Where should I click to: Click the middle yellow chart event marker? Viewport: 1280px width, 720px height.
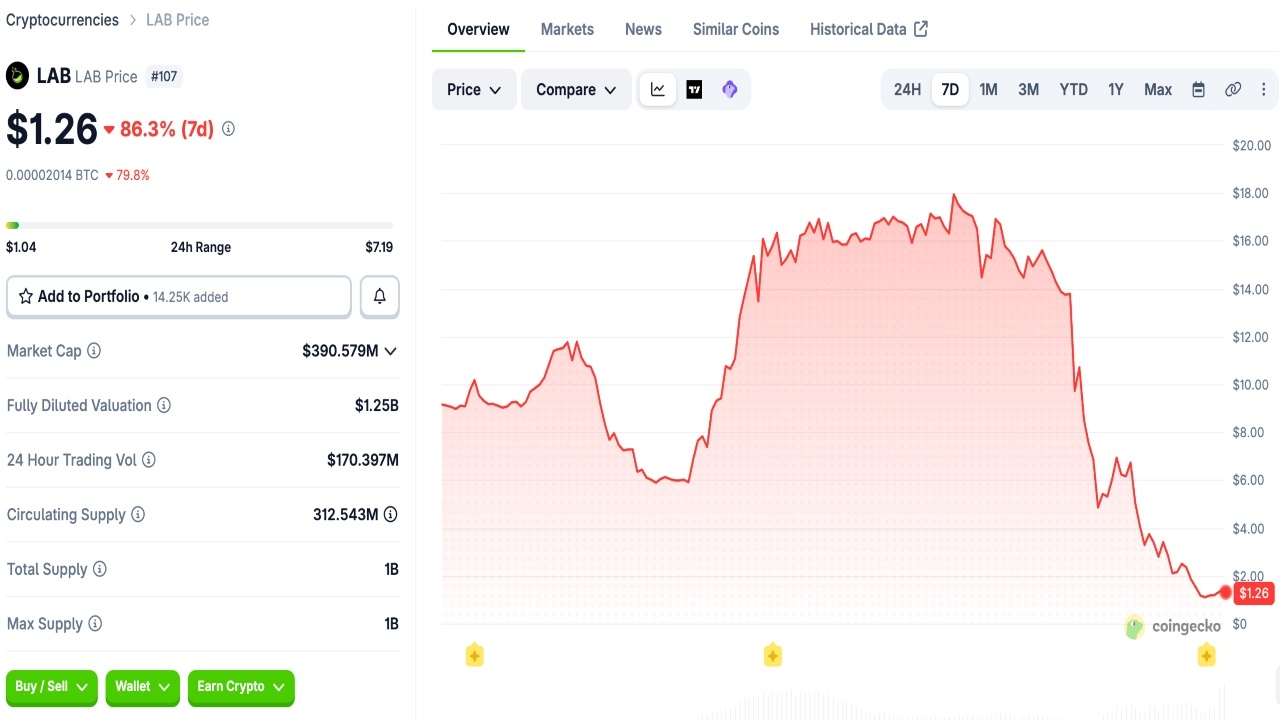[x=772, y=656]
